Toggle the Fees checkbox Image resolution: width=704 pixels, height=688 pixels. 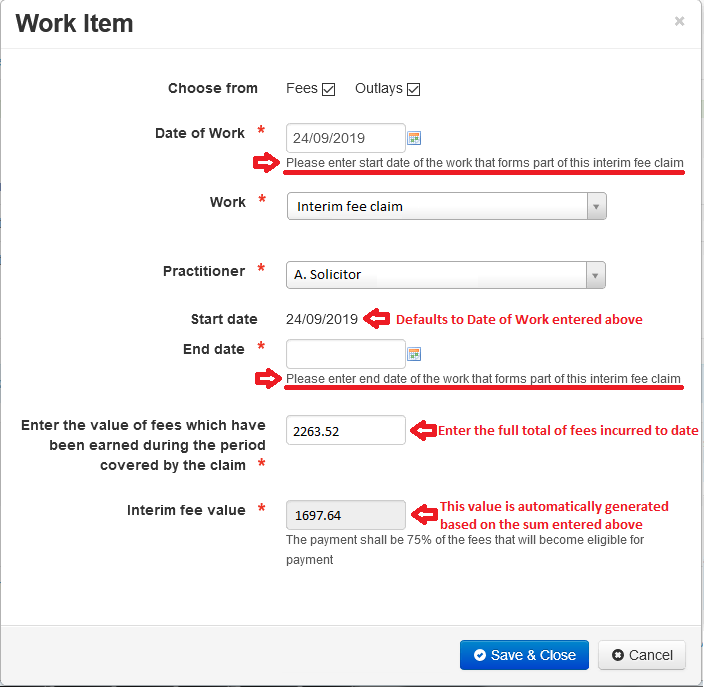[x=329, y=89]
